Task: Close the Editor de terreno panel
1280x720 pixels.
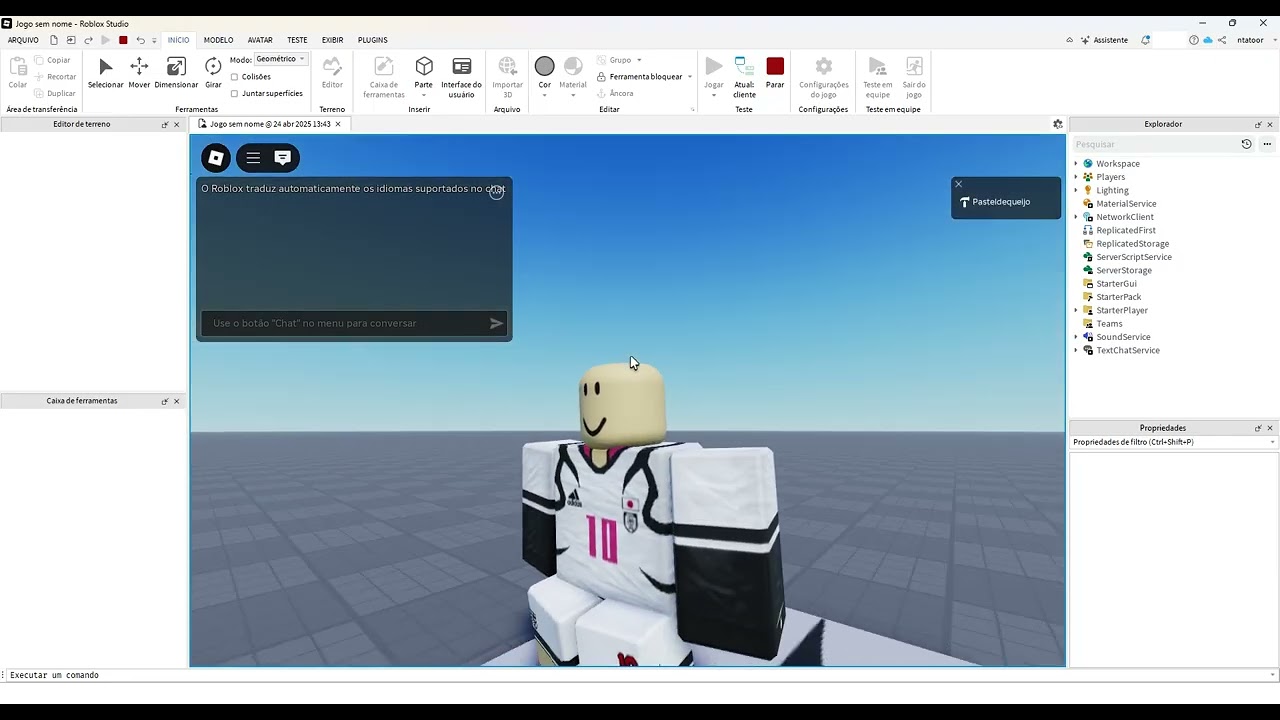Action: point(177,124)
